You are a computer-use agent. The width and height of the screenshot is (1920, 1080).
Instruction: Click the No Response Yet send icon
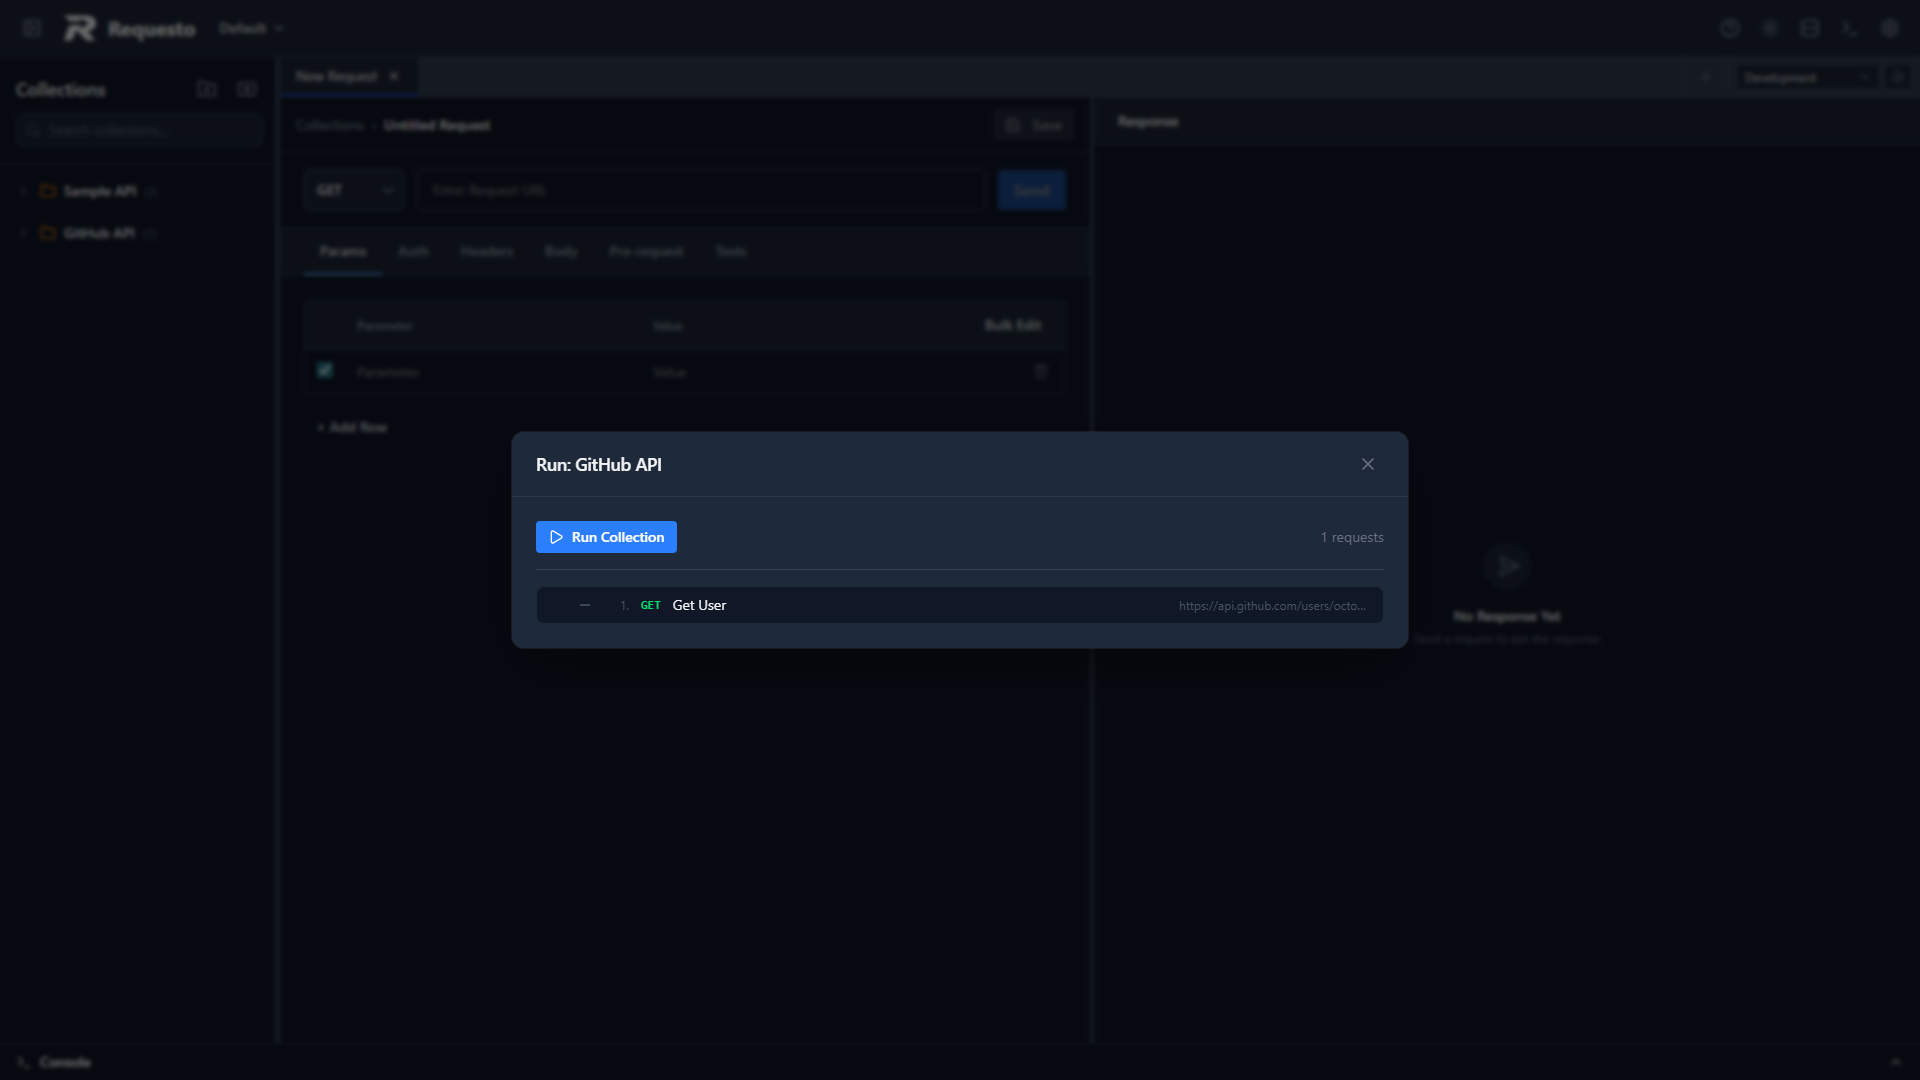[x=1507, y=567]
